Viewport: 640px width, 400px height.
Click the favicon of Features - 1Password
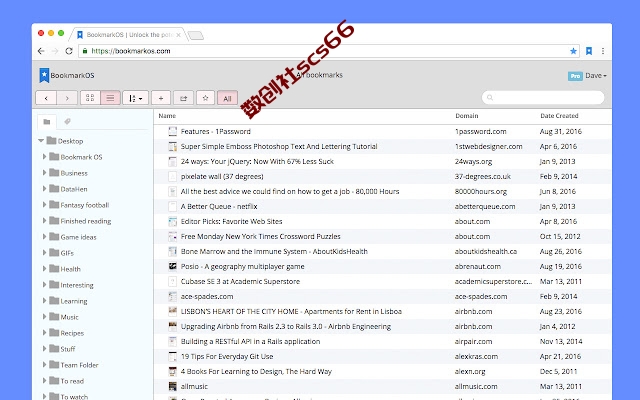point(173,131)
